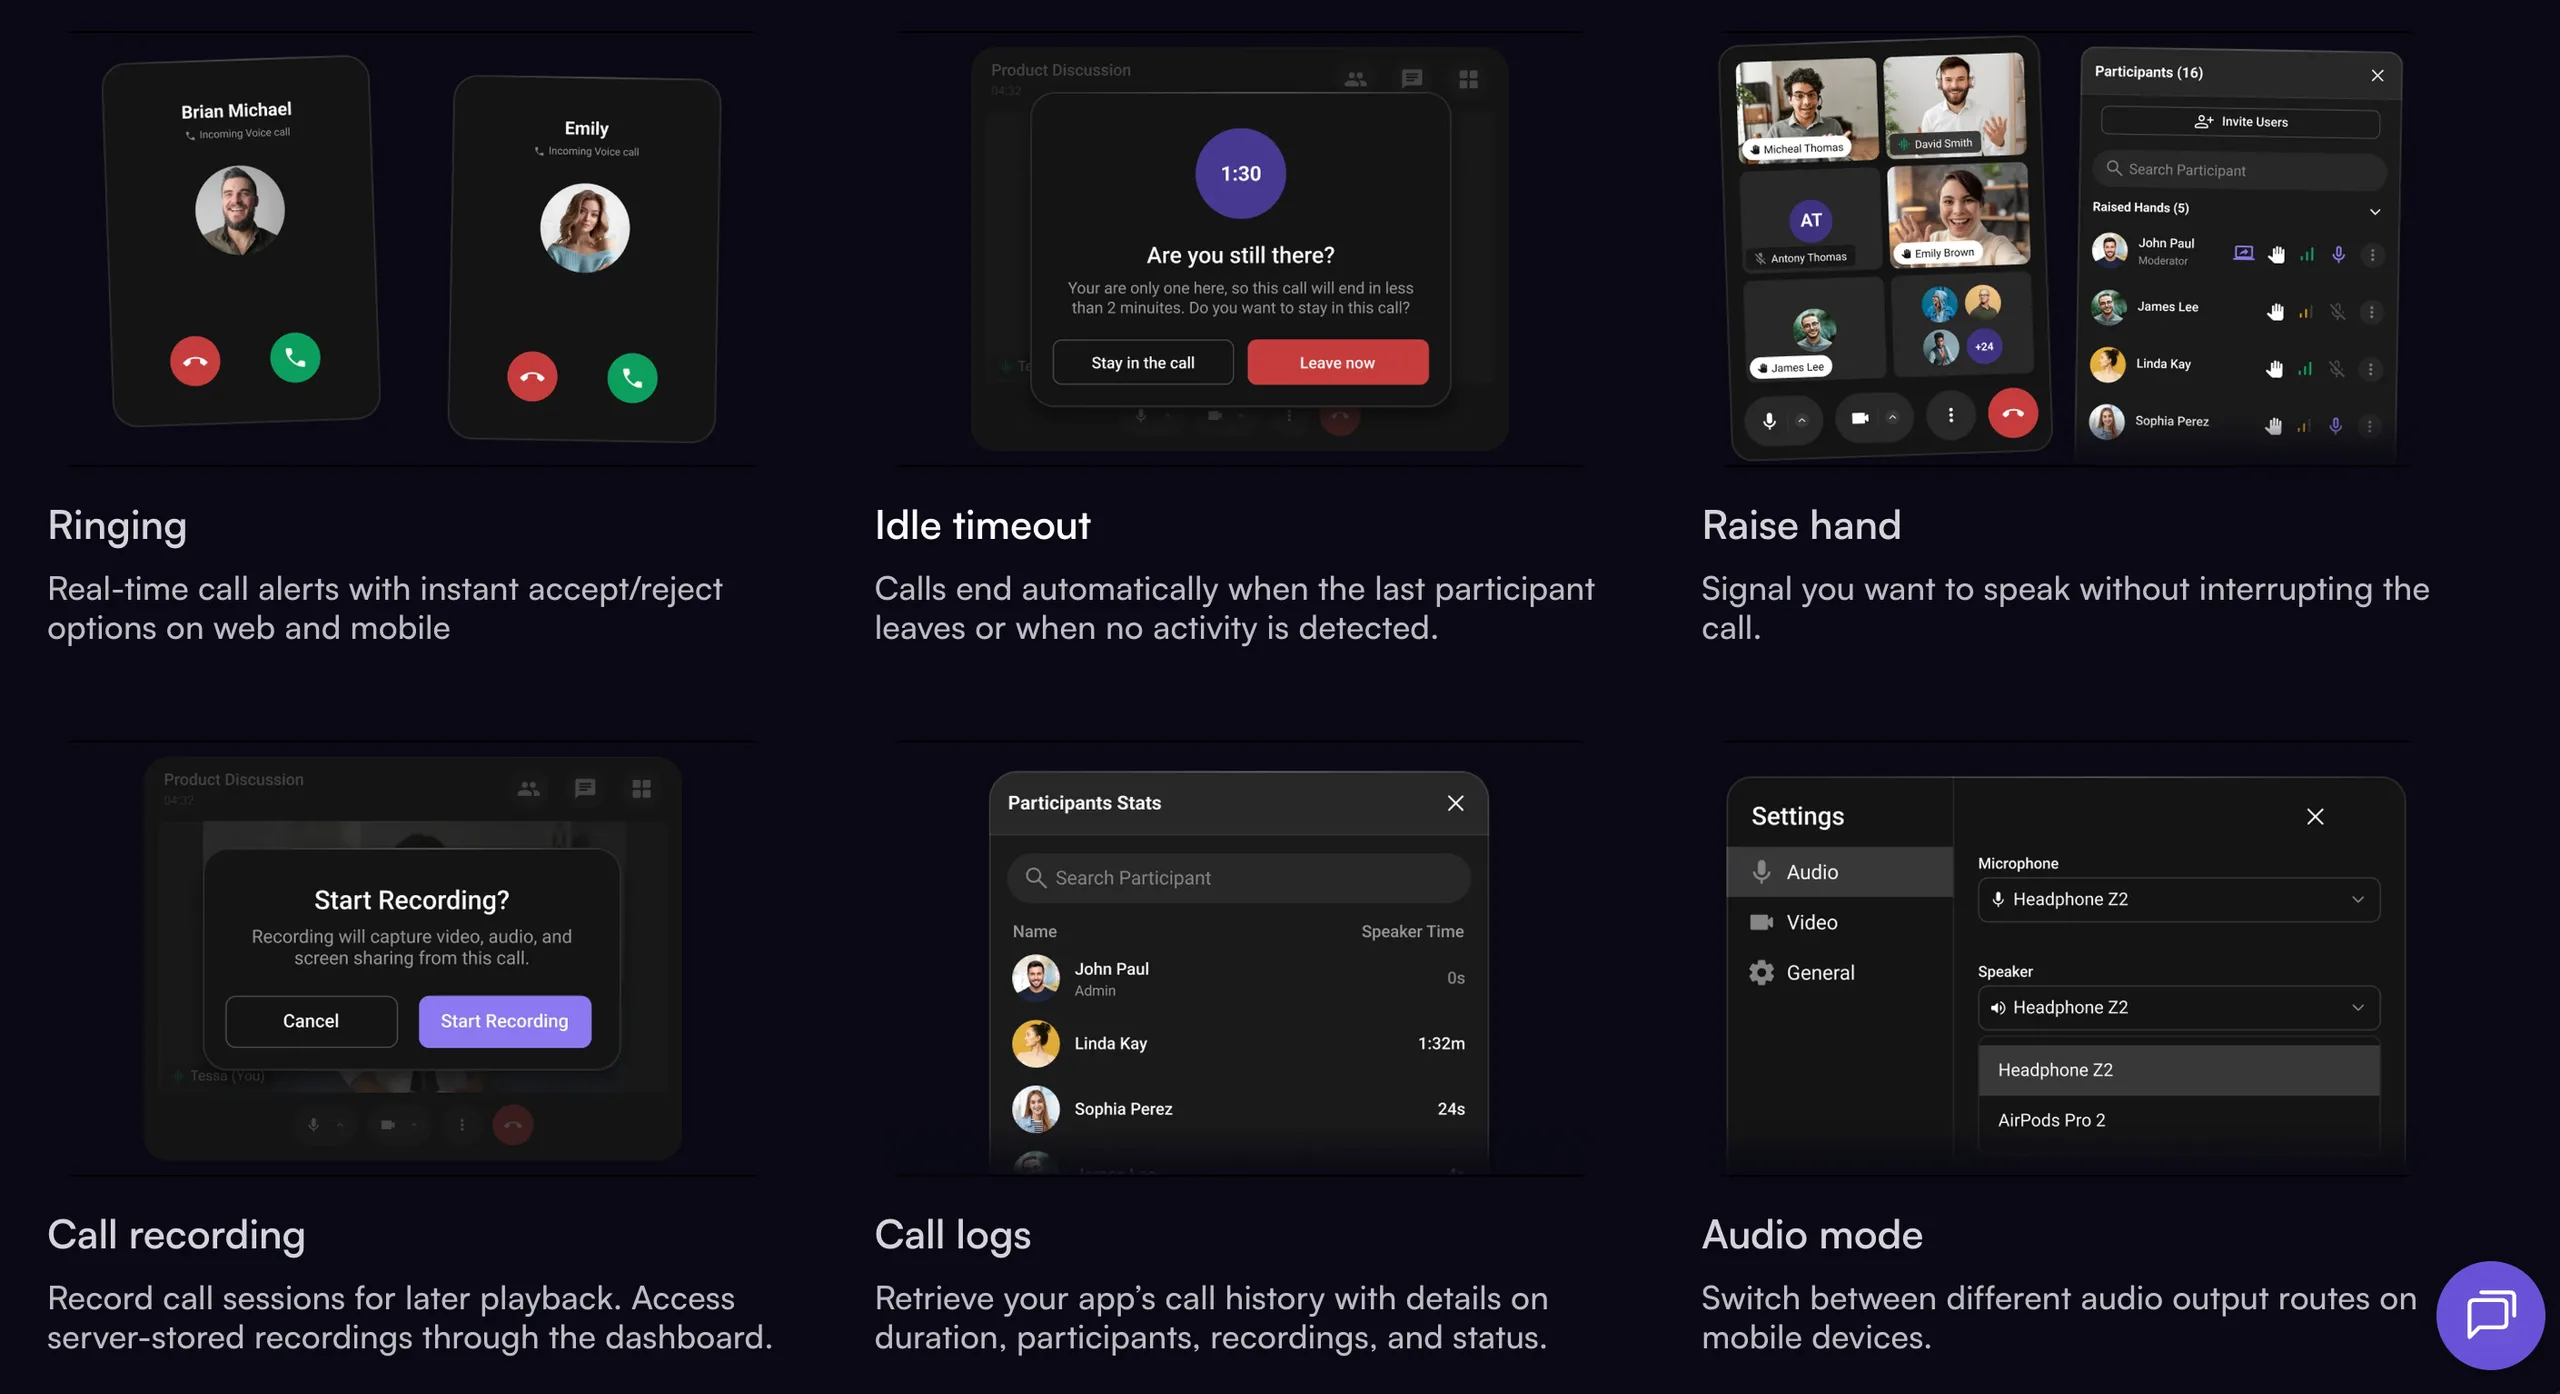Open John Paul's more options menu
This screenshot has width=2560, height=1394.
pyautogui.click(x=2372, y=255)
